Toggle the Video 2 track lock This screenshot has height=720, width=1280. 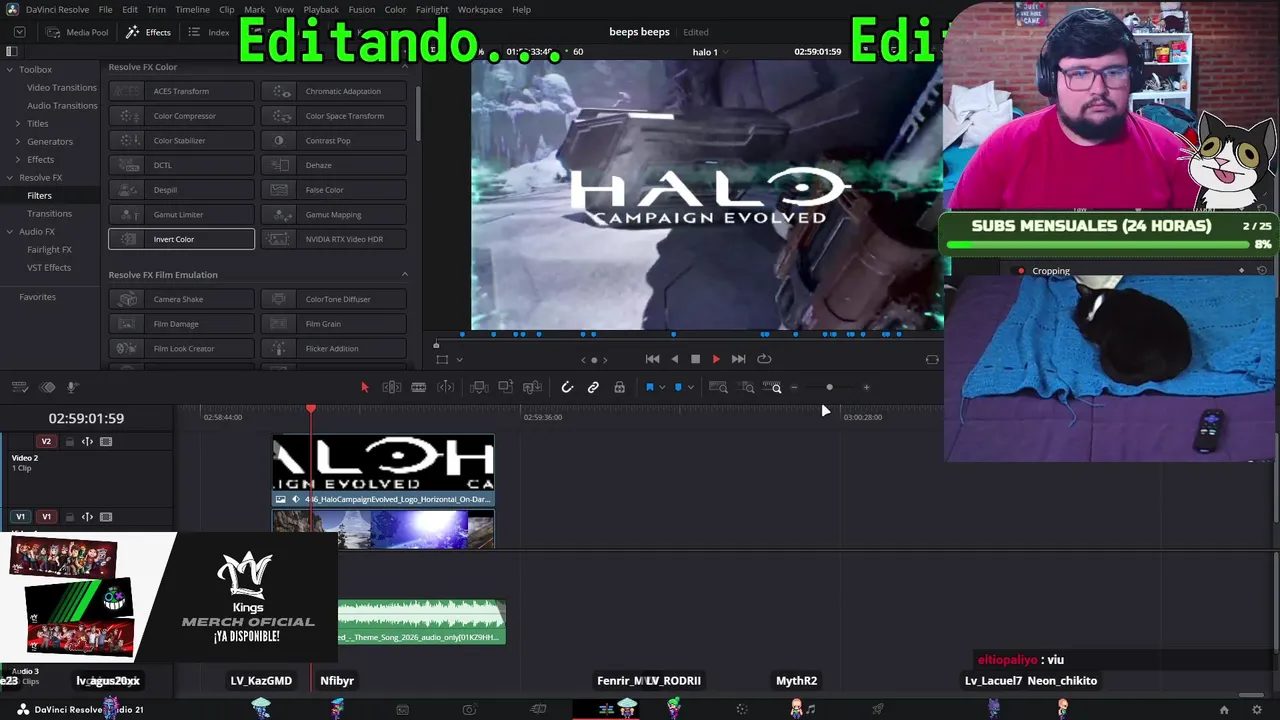point(69,442)
